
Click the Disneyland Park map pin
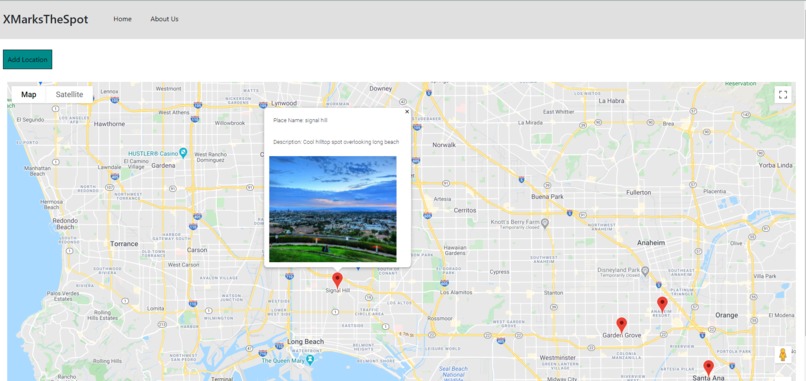pos(646,270)
